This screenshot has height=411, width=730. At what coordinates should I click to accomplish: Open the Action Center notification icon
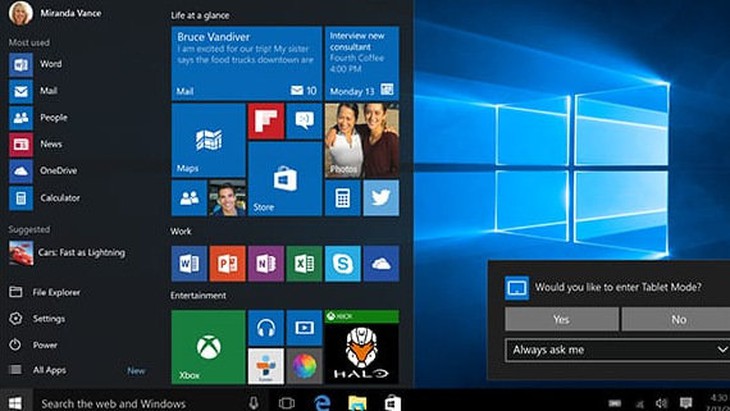[x=685, y=403]
